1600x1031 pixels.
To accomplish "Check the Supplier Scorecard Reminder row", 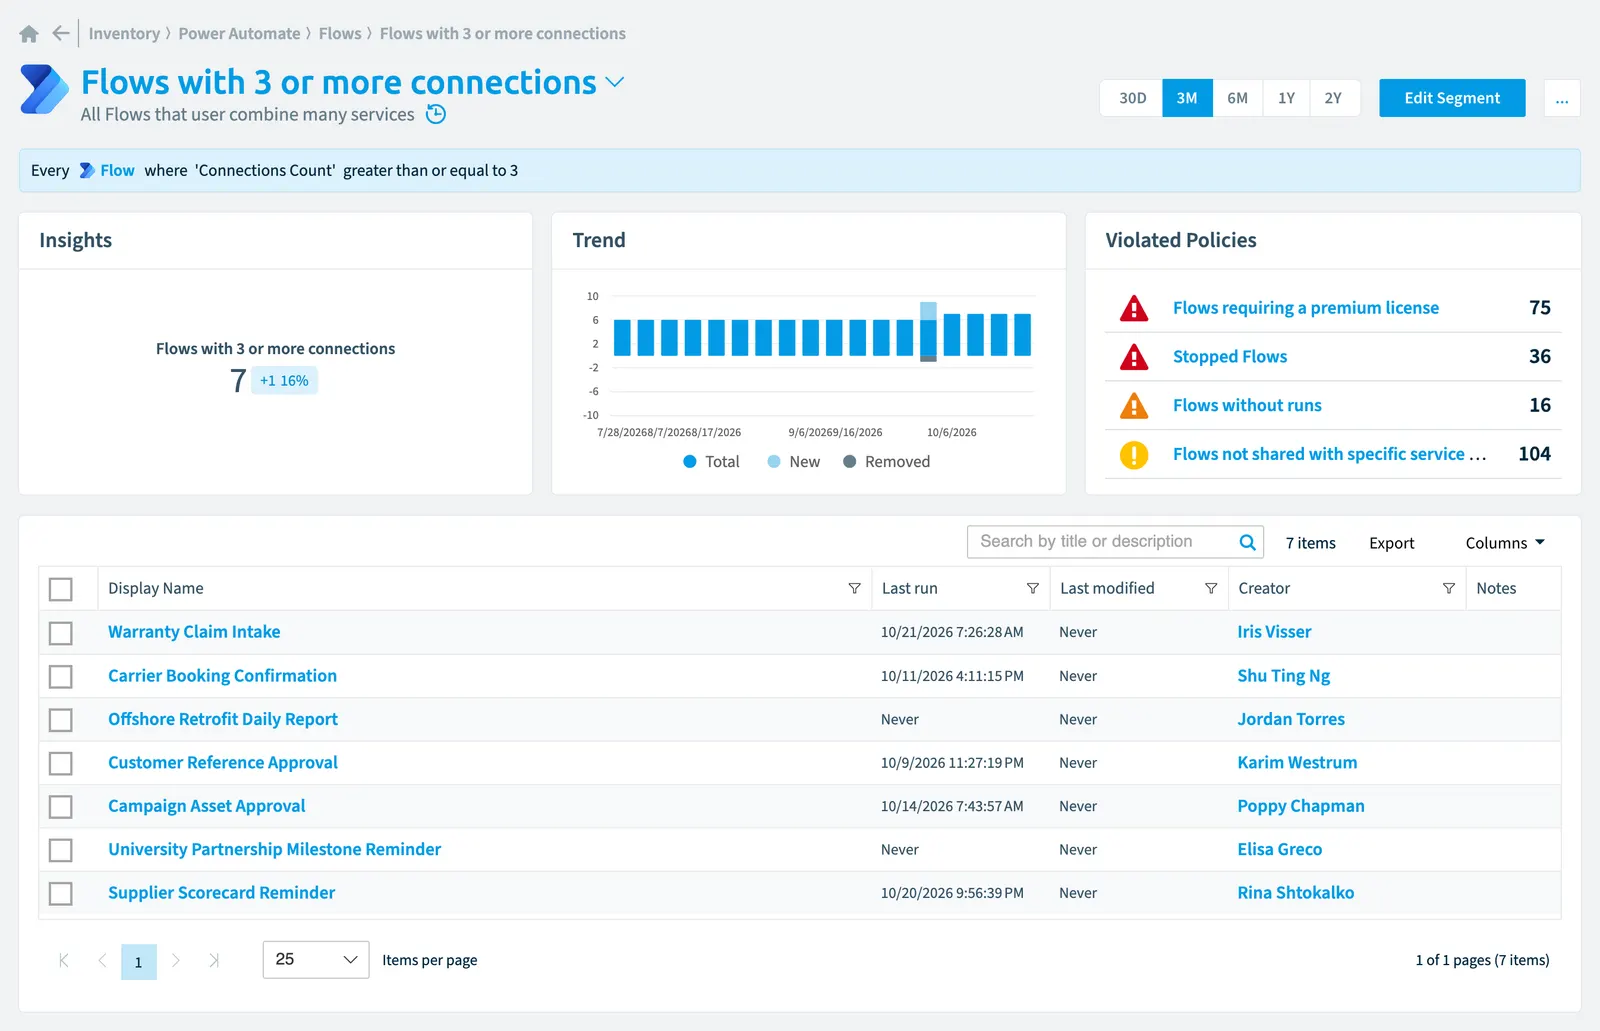I will (x=61, y=894).
